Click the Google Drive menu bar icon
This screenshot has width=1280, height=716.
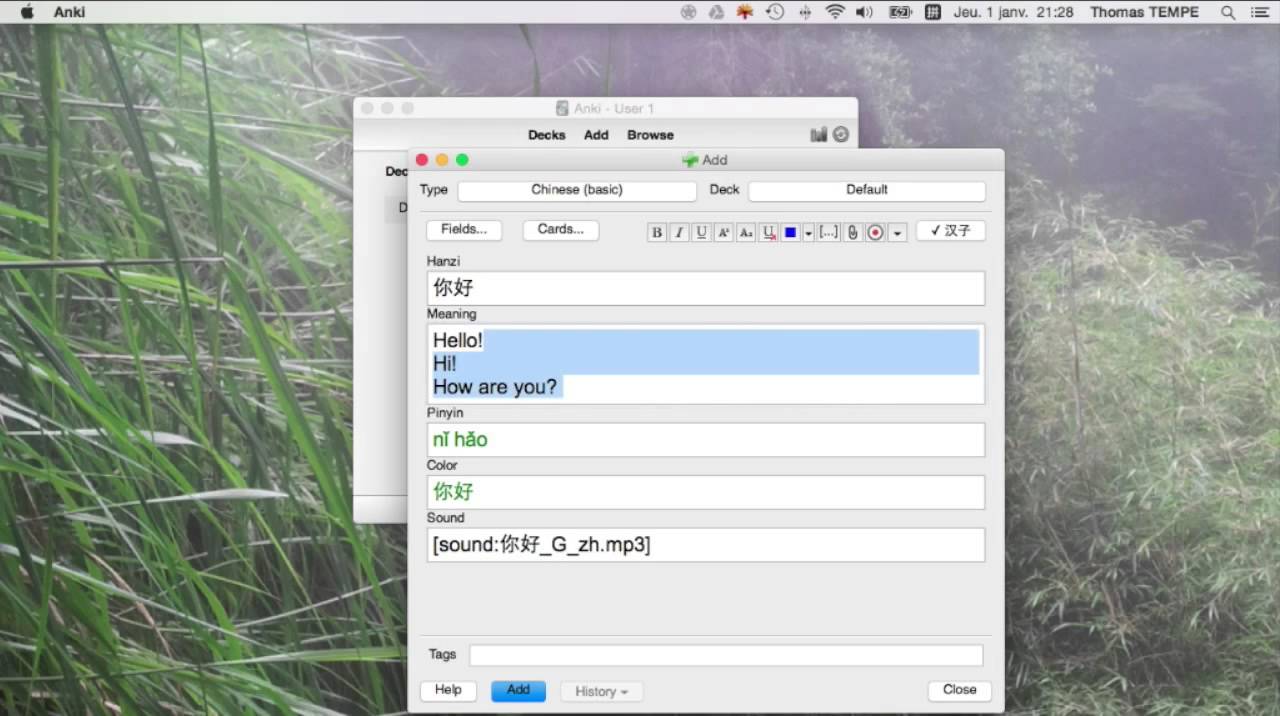[x=716, y=12]
